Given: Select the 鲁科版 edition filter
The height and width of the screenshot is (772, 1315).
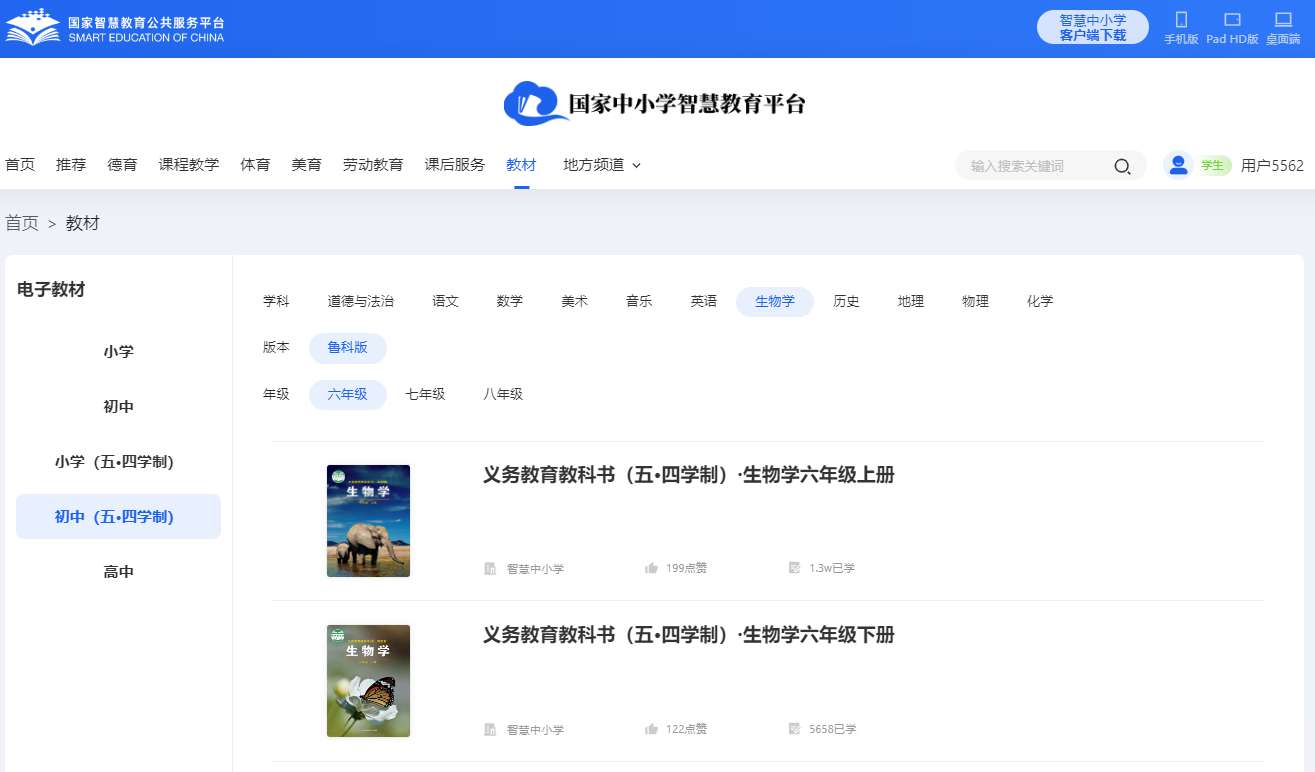Looking at the screenshot, I should coord(348,348).
